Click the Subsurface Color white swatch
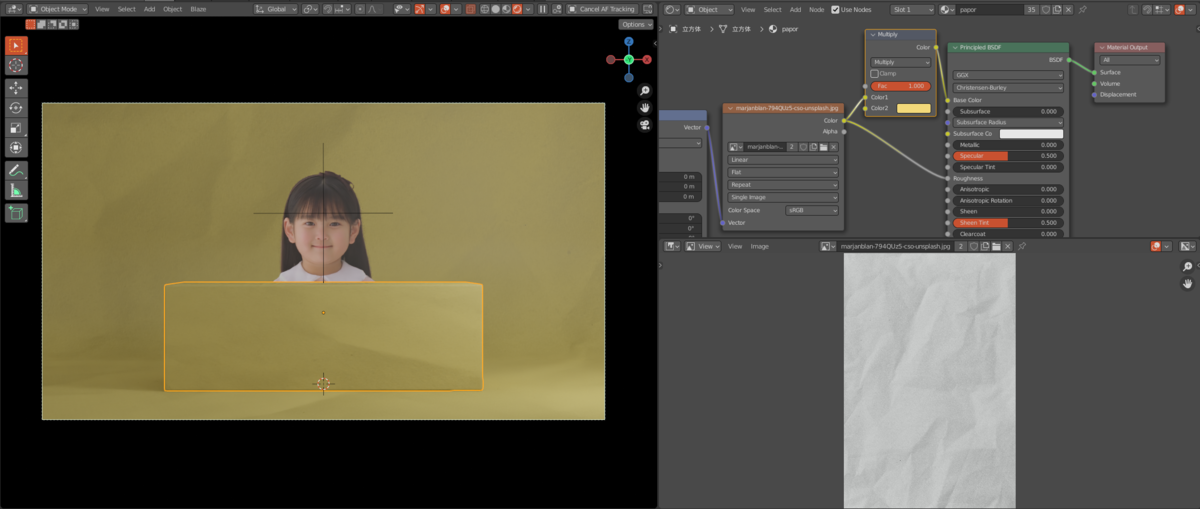 (1031, 133)
